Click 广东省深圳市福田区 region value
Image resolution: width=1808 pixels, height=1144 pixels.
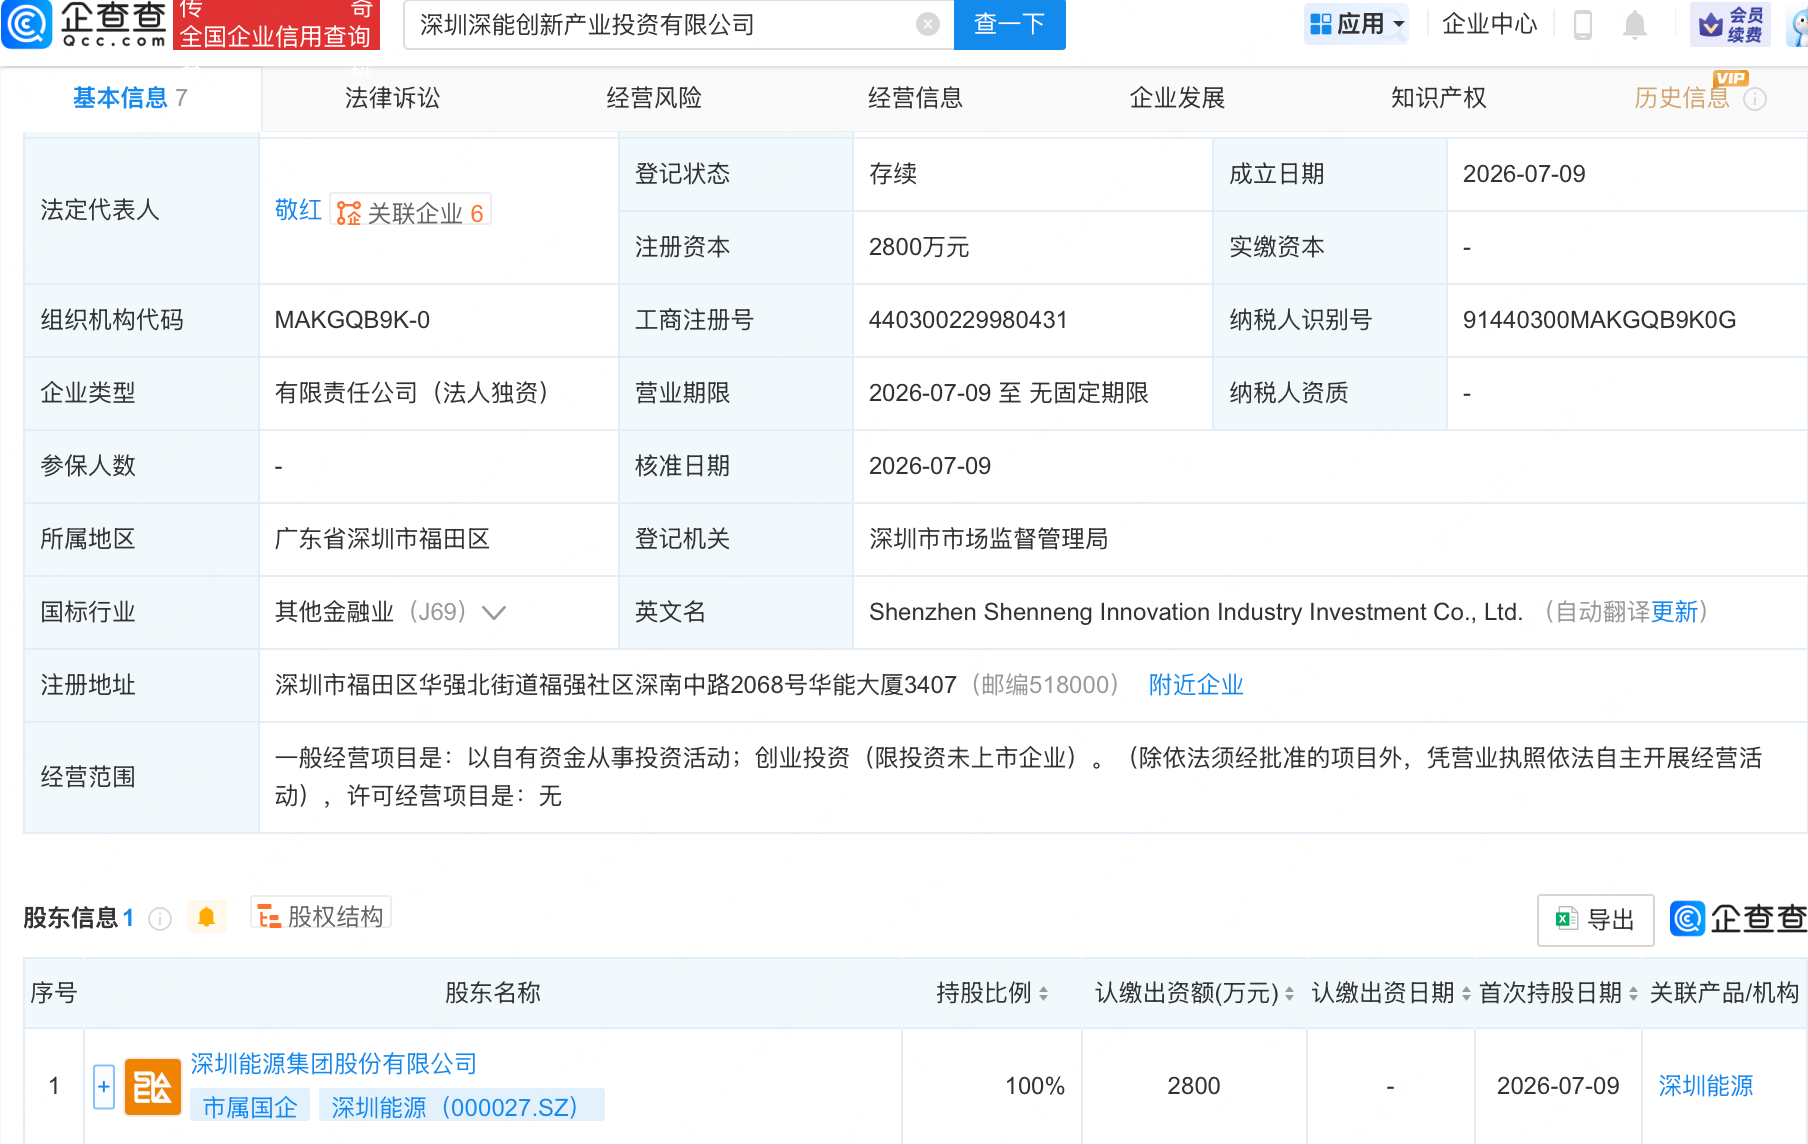(x=382, y=539)
